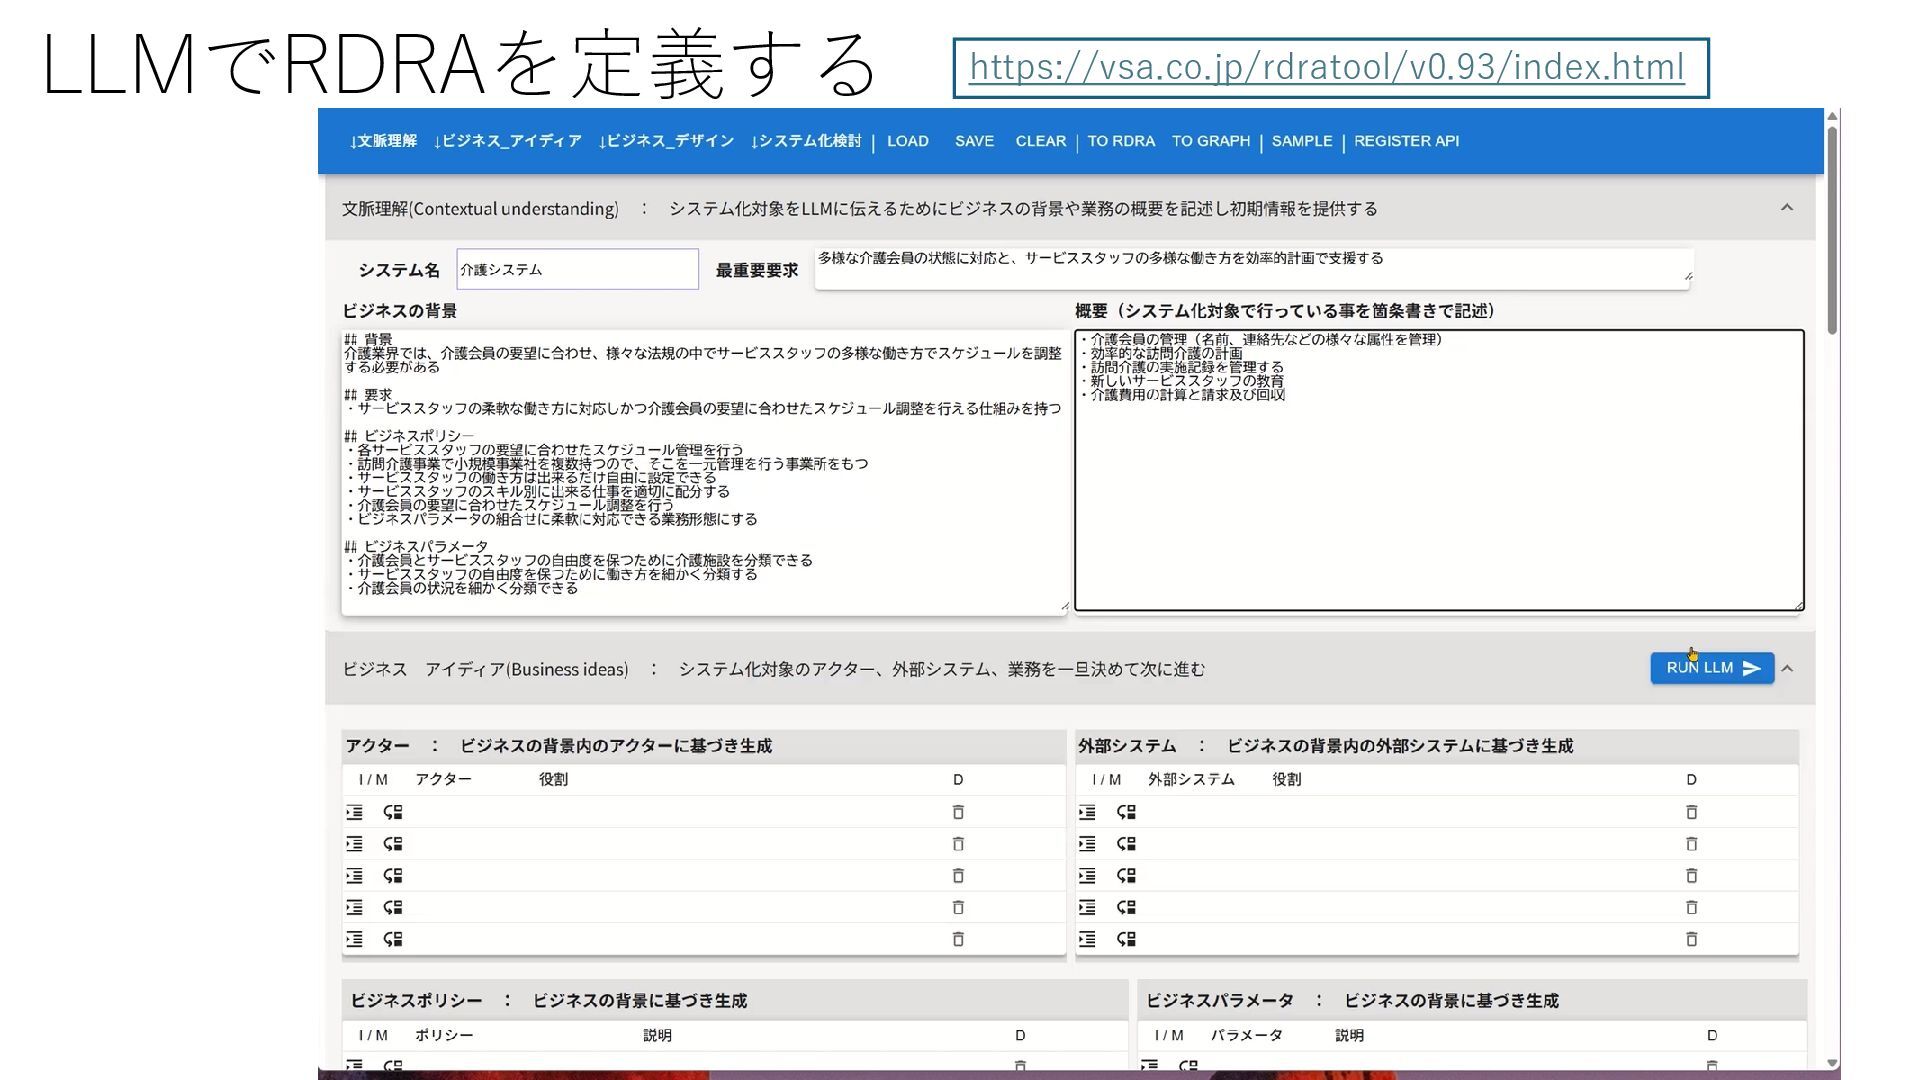
Task: Click LLM-modify icon in fourth アクター row
Action: (393, 907)
